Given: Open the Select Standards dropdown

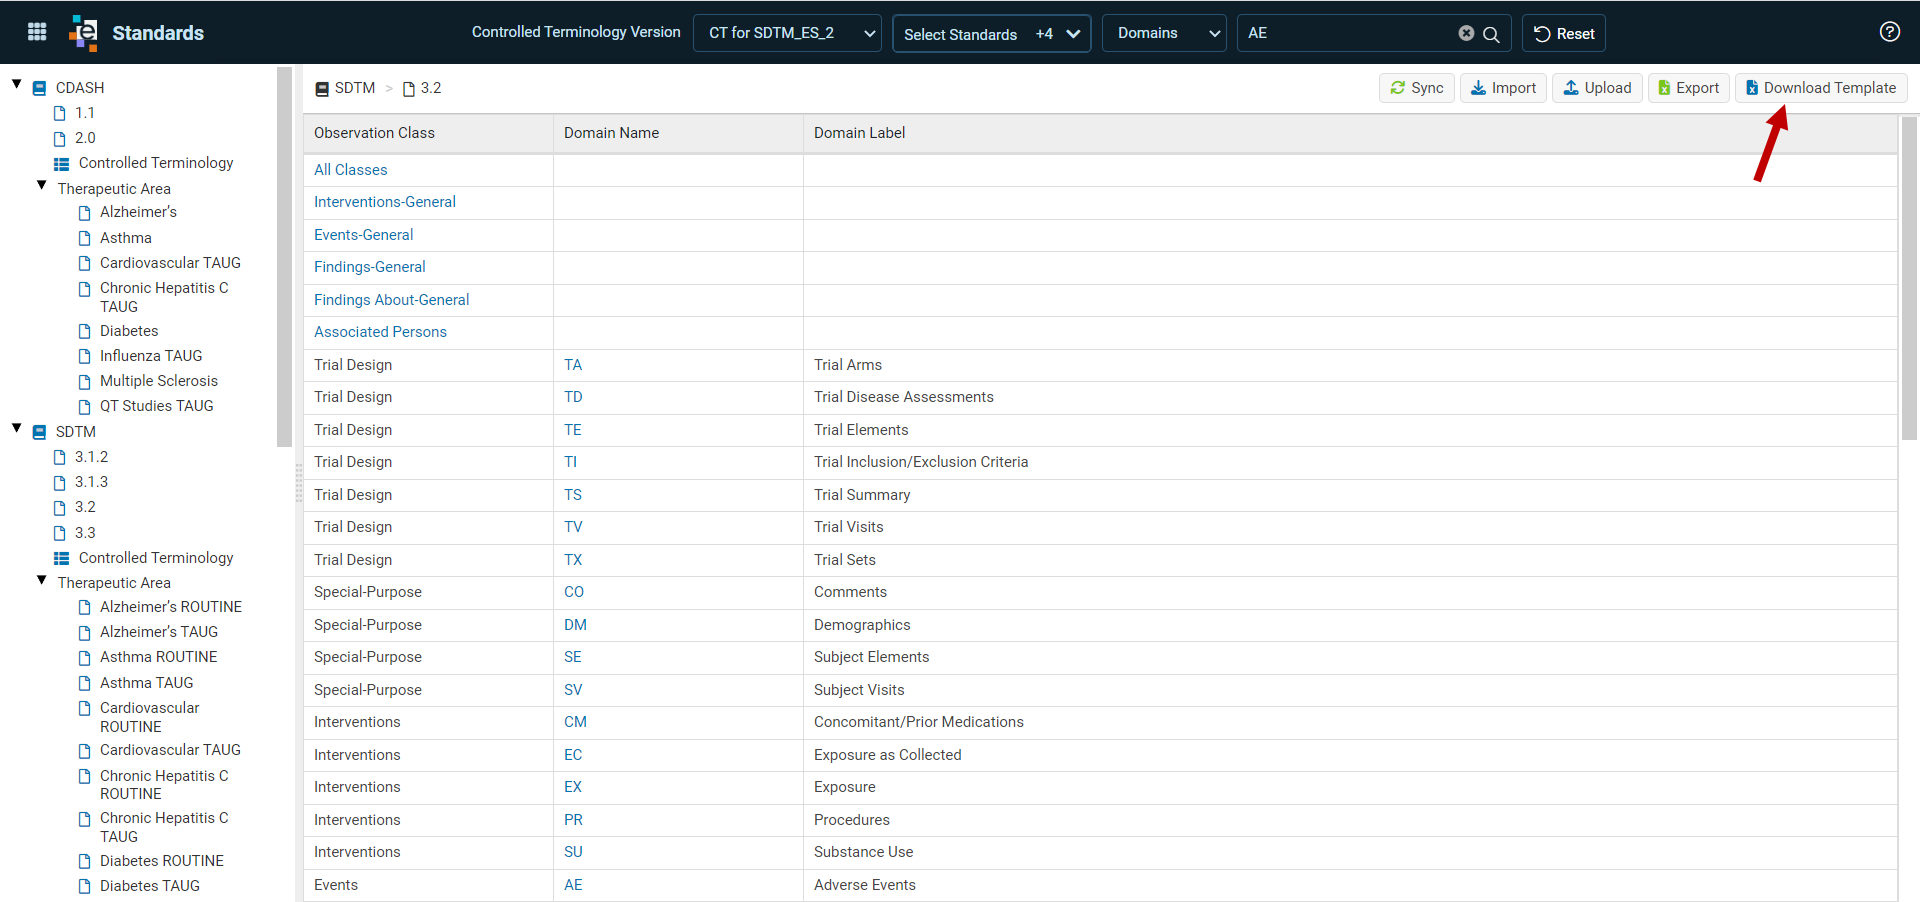Looking at the screenshot, I should click(x=991, y=33).
